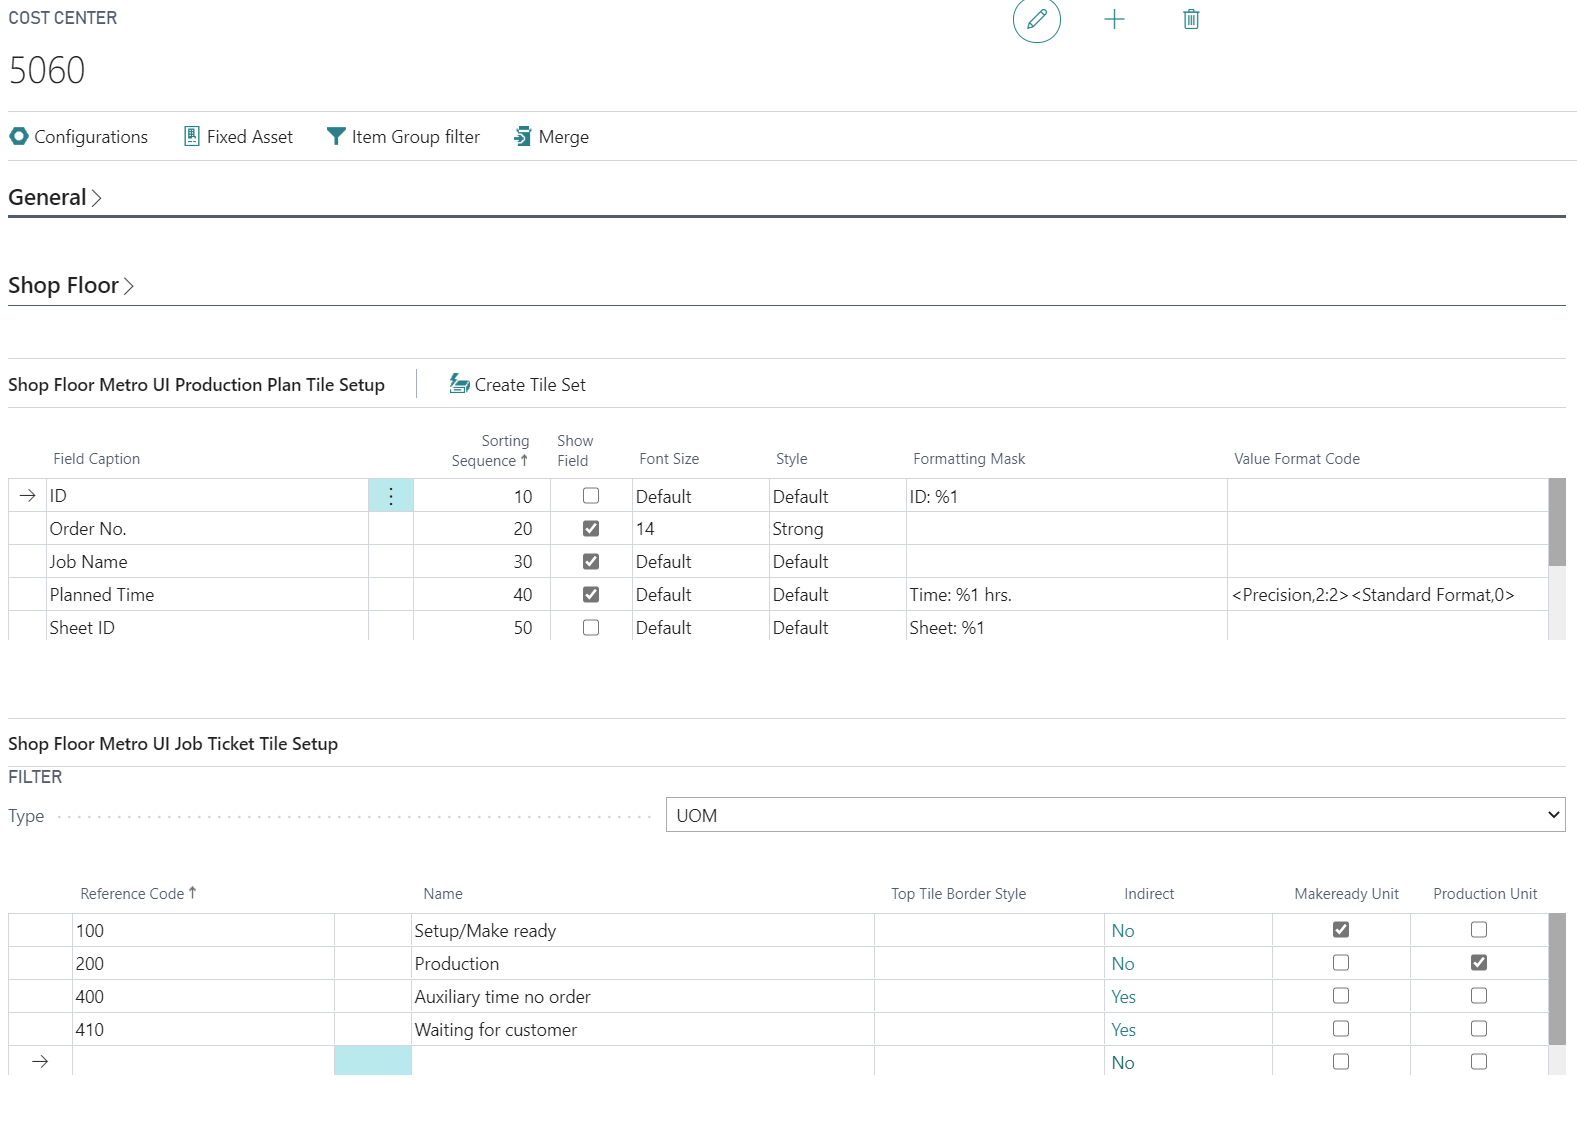Select reference code 410 cell
This screenshot has height=1148, width=1577.
point(203,1030)
